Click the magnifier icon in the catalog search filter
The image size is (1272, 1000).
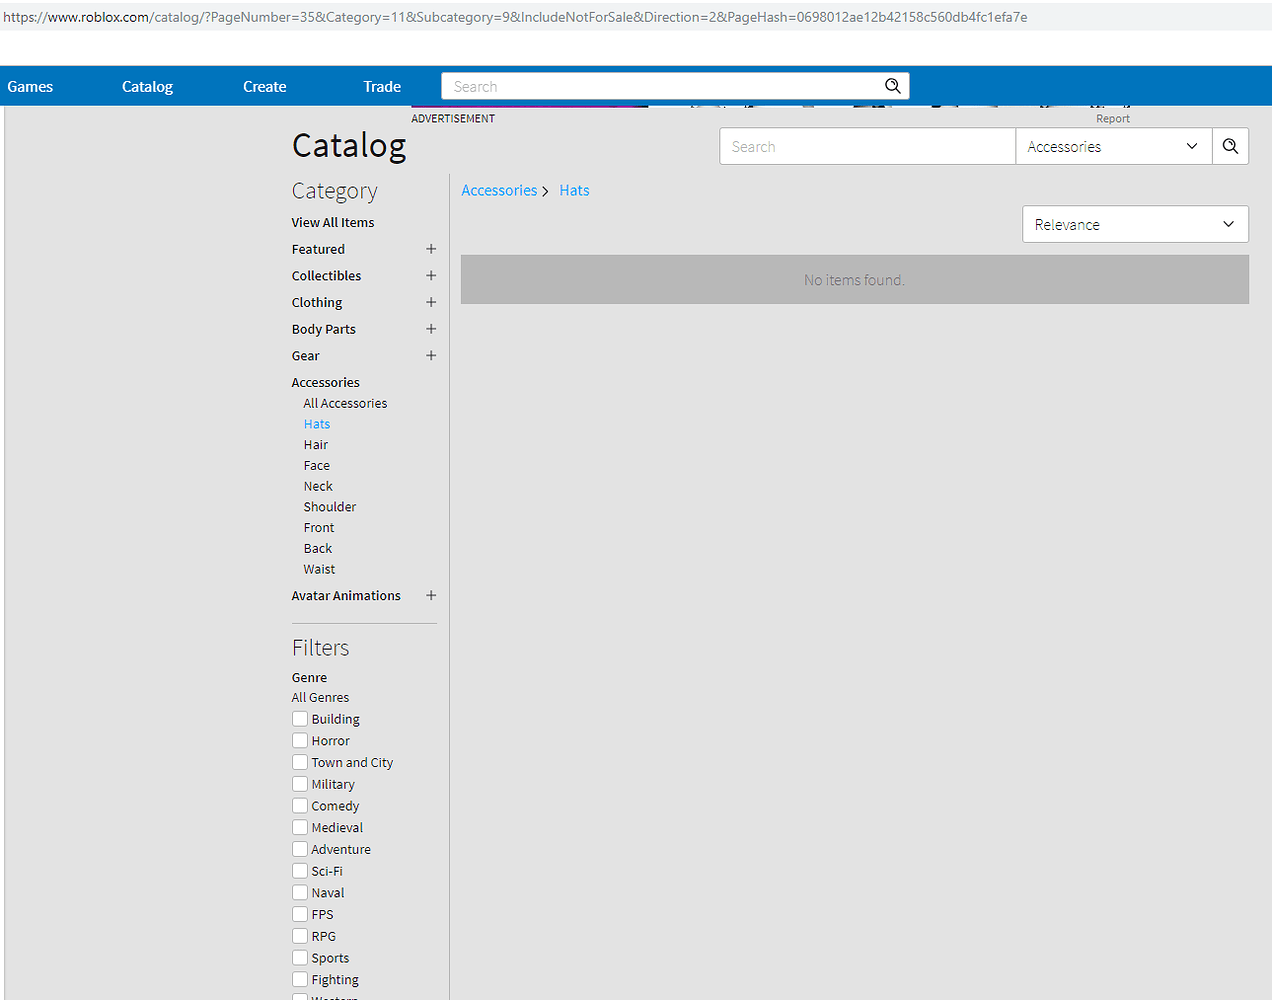(1230, 146)
